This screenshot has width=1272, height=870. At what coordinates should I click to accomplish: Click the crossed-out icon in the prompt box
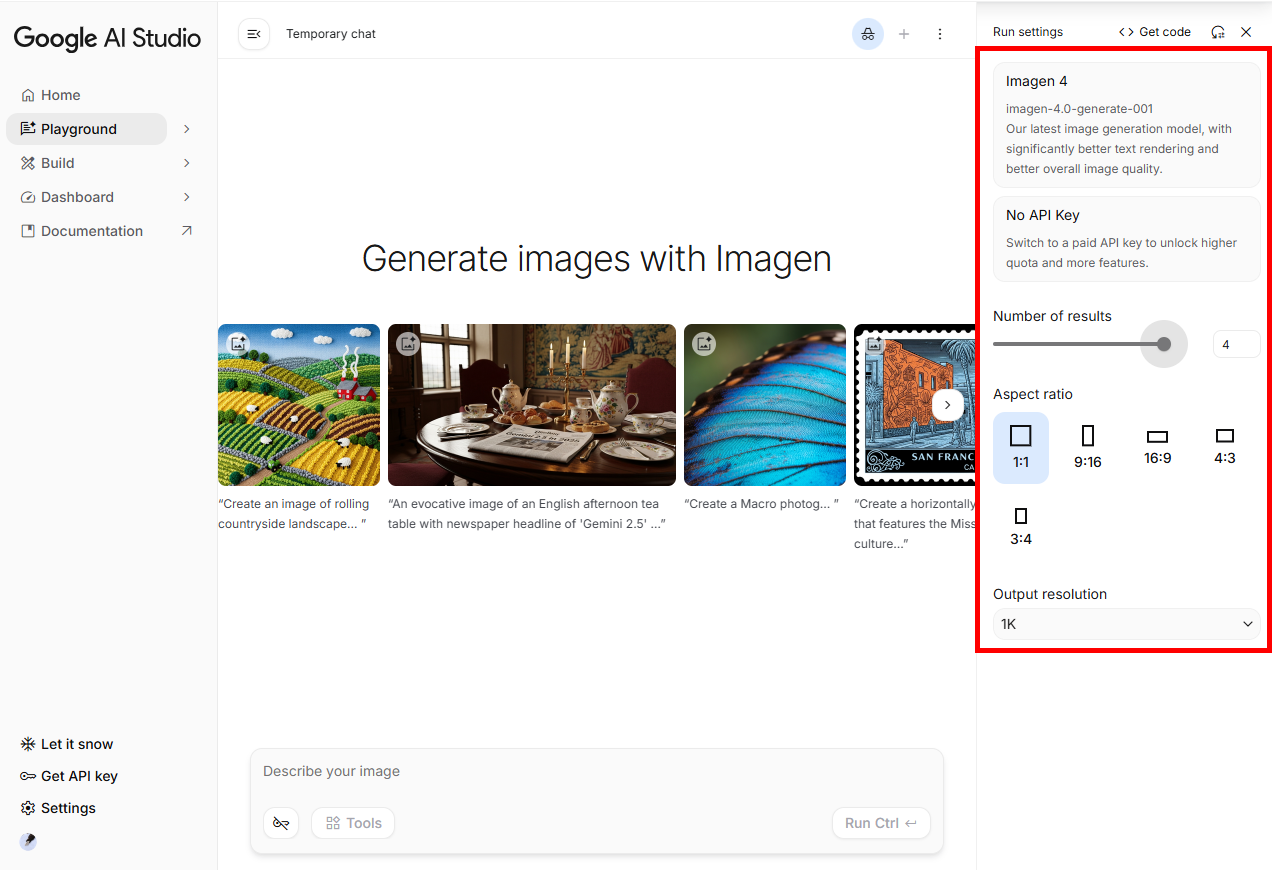point(281,823)
